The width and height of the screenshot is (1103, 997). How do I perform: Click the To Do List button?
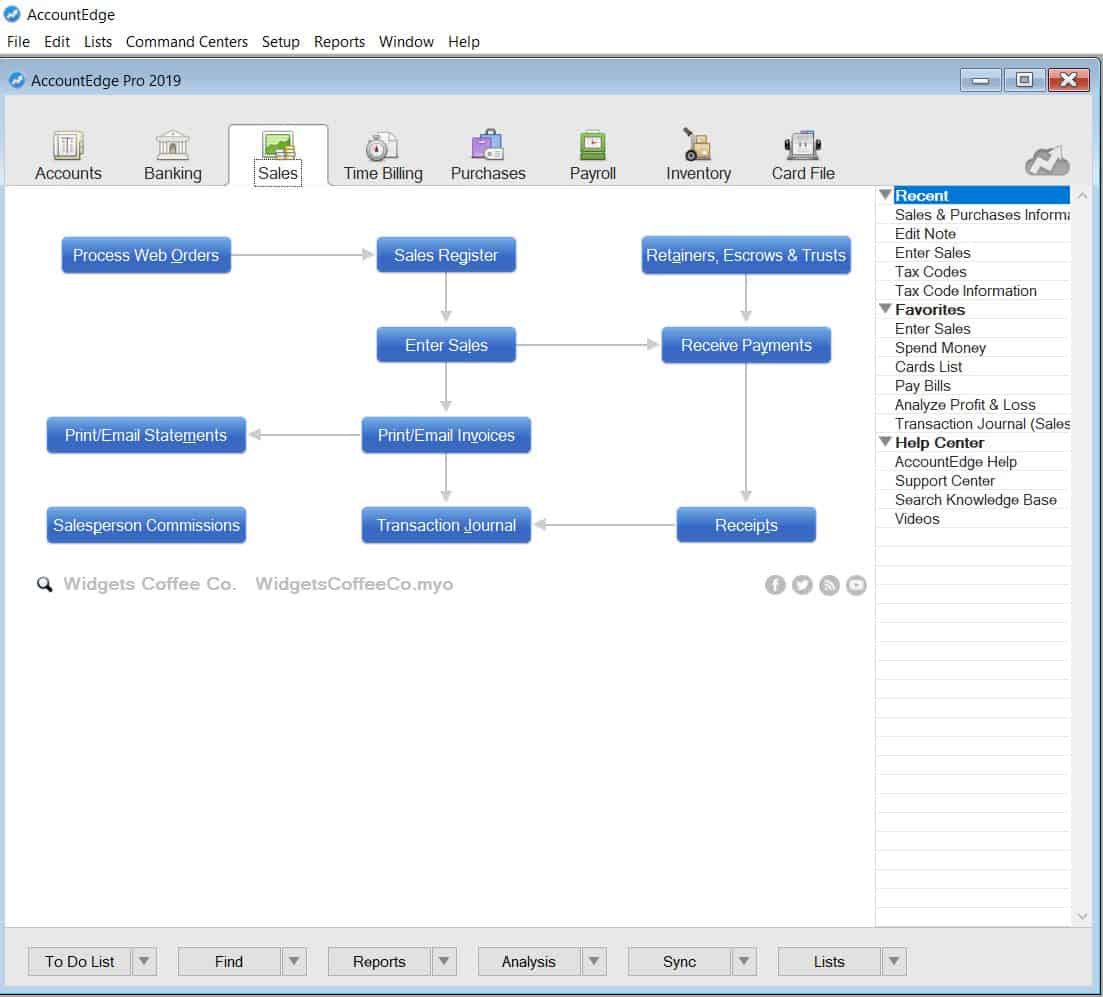79,961
